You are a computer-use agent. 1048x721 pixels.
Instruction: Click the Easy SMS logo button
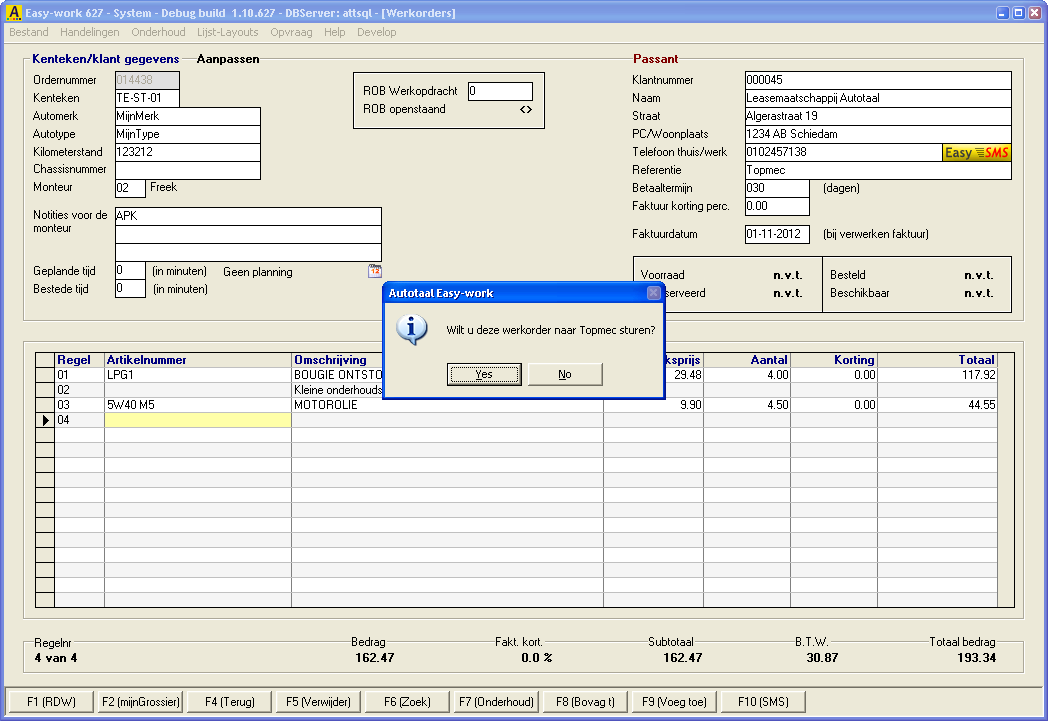(x=977, y=152)
